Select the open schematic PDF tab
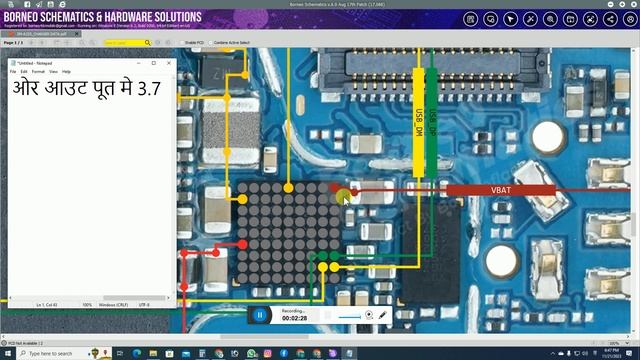 tap(41, 34)
